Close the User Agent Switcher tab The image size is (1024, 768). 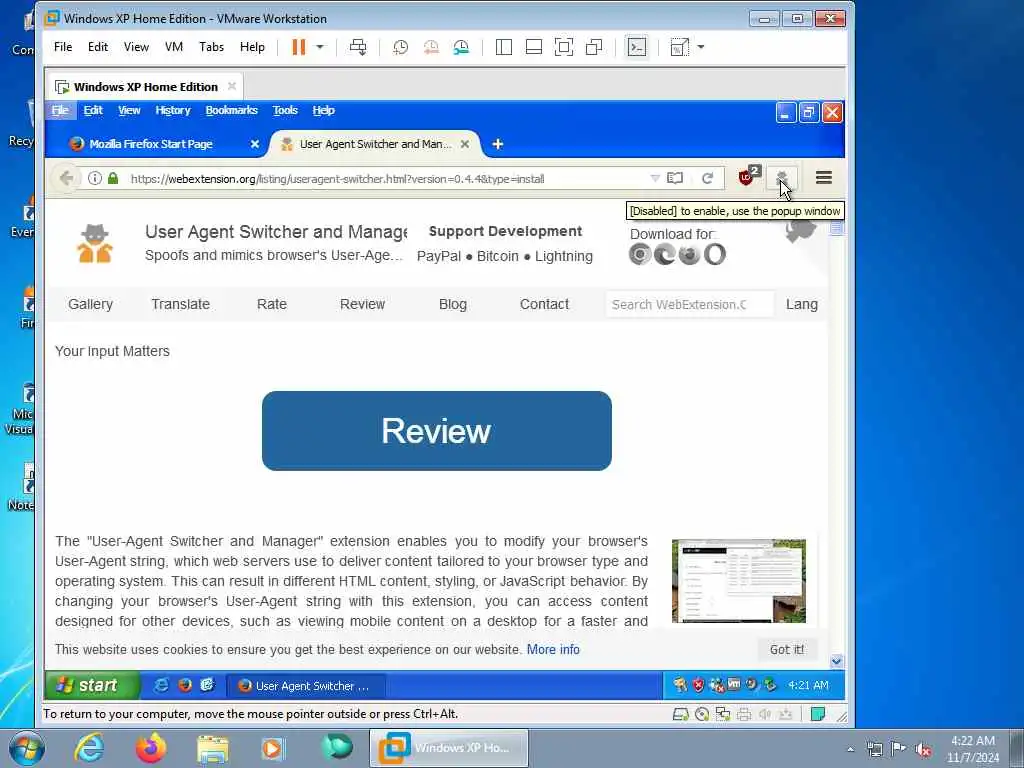coord(464,144)
